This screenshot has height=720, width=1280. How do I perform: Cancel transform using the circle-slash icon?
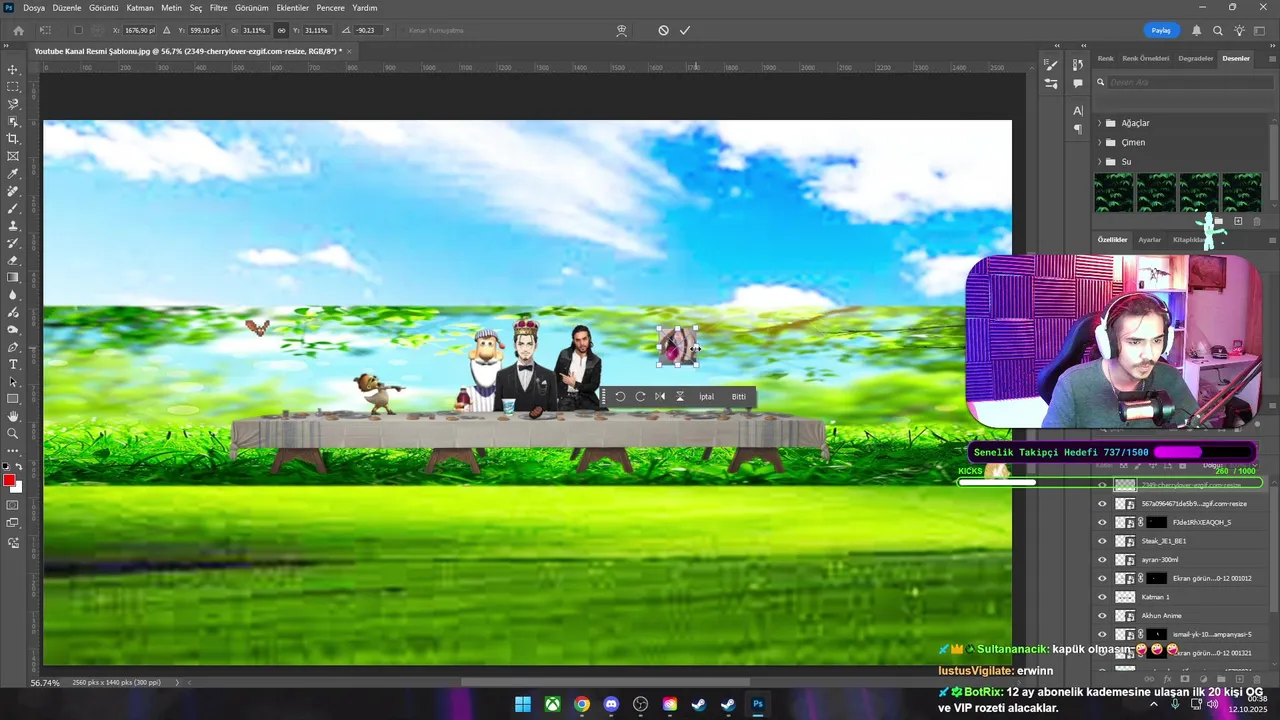pos(663,30)
